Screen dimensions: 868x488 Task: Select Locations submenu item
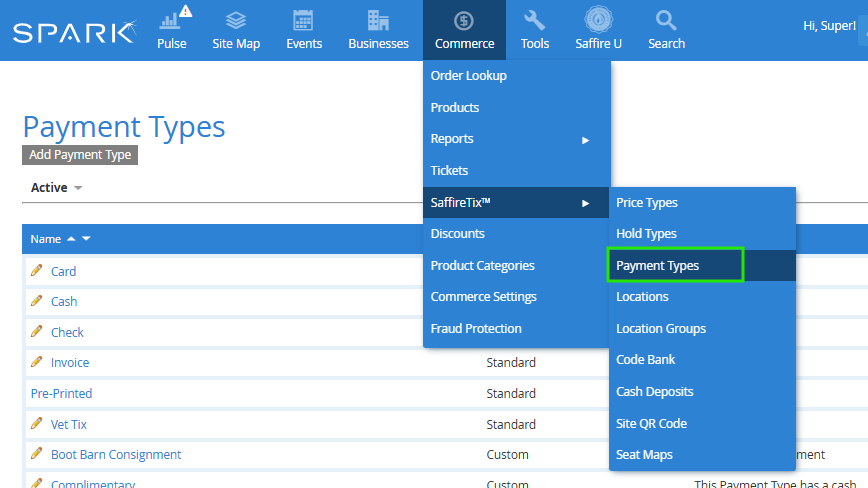point(642,297)
